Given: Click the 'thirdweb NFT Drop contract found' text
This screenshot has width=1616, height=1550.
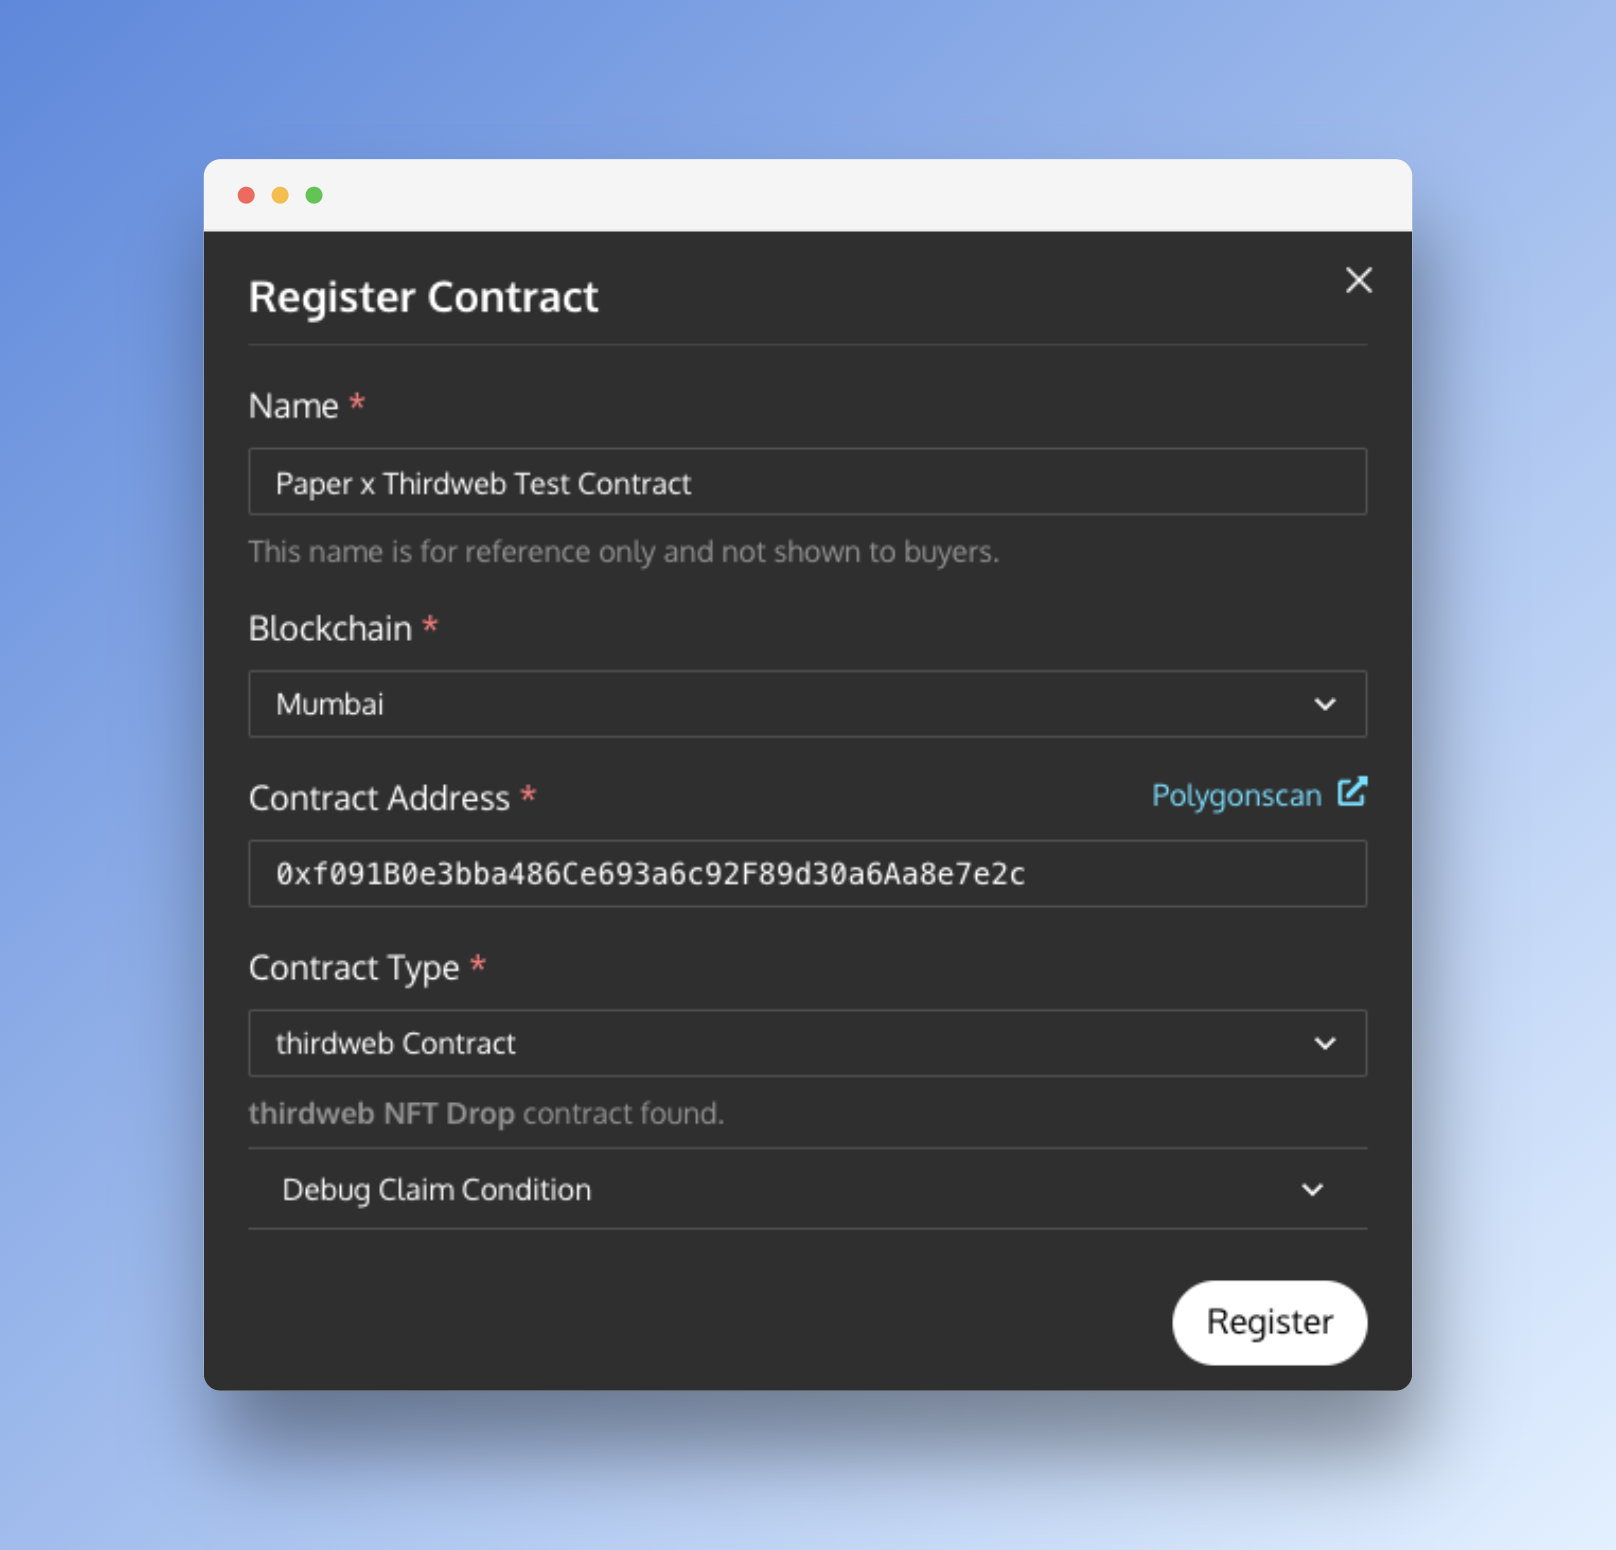Looking at the screenshot, I should pyautogui.click(x=486, y=1113).
